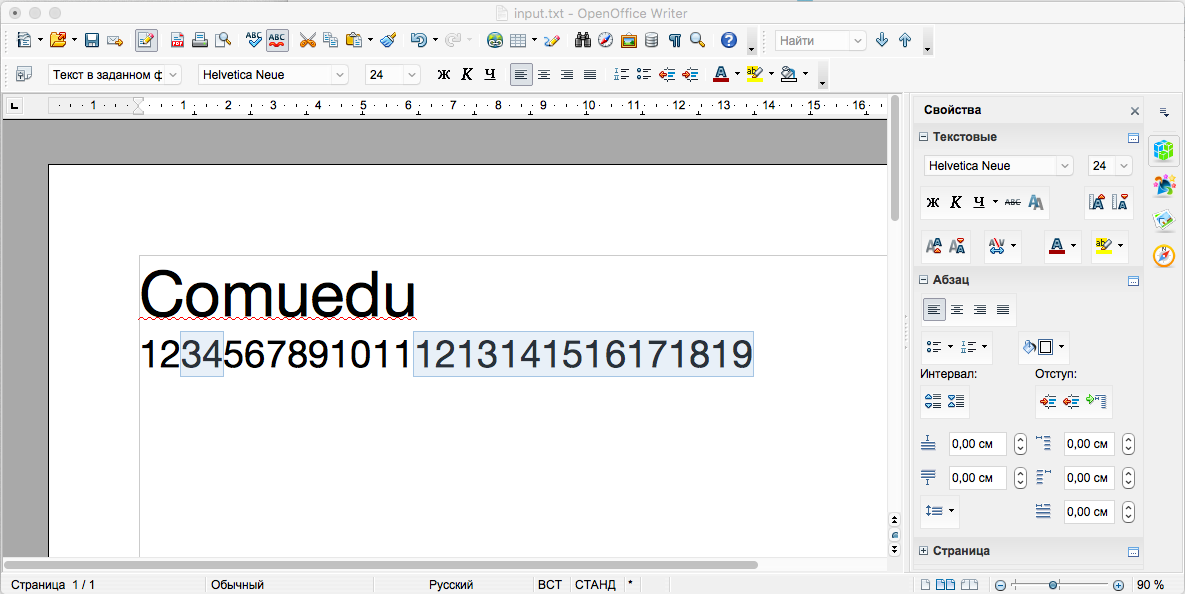Open OpenOffice Help question mark icon
The height and width of the screenshot is (594, 1185).
coord(729,40)
